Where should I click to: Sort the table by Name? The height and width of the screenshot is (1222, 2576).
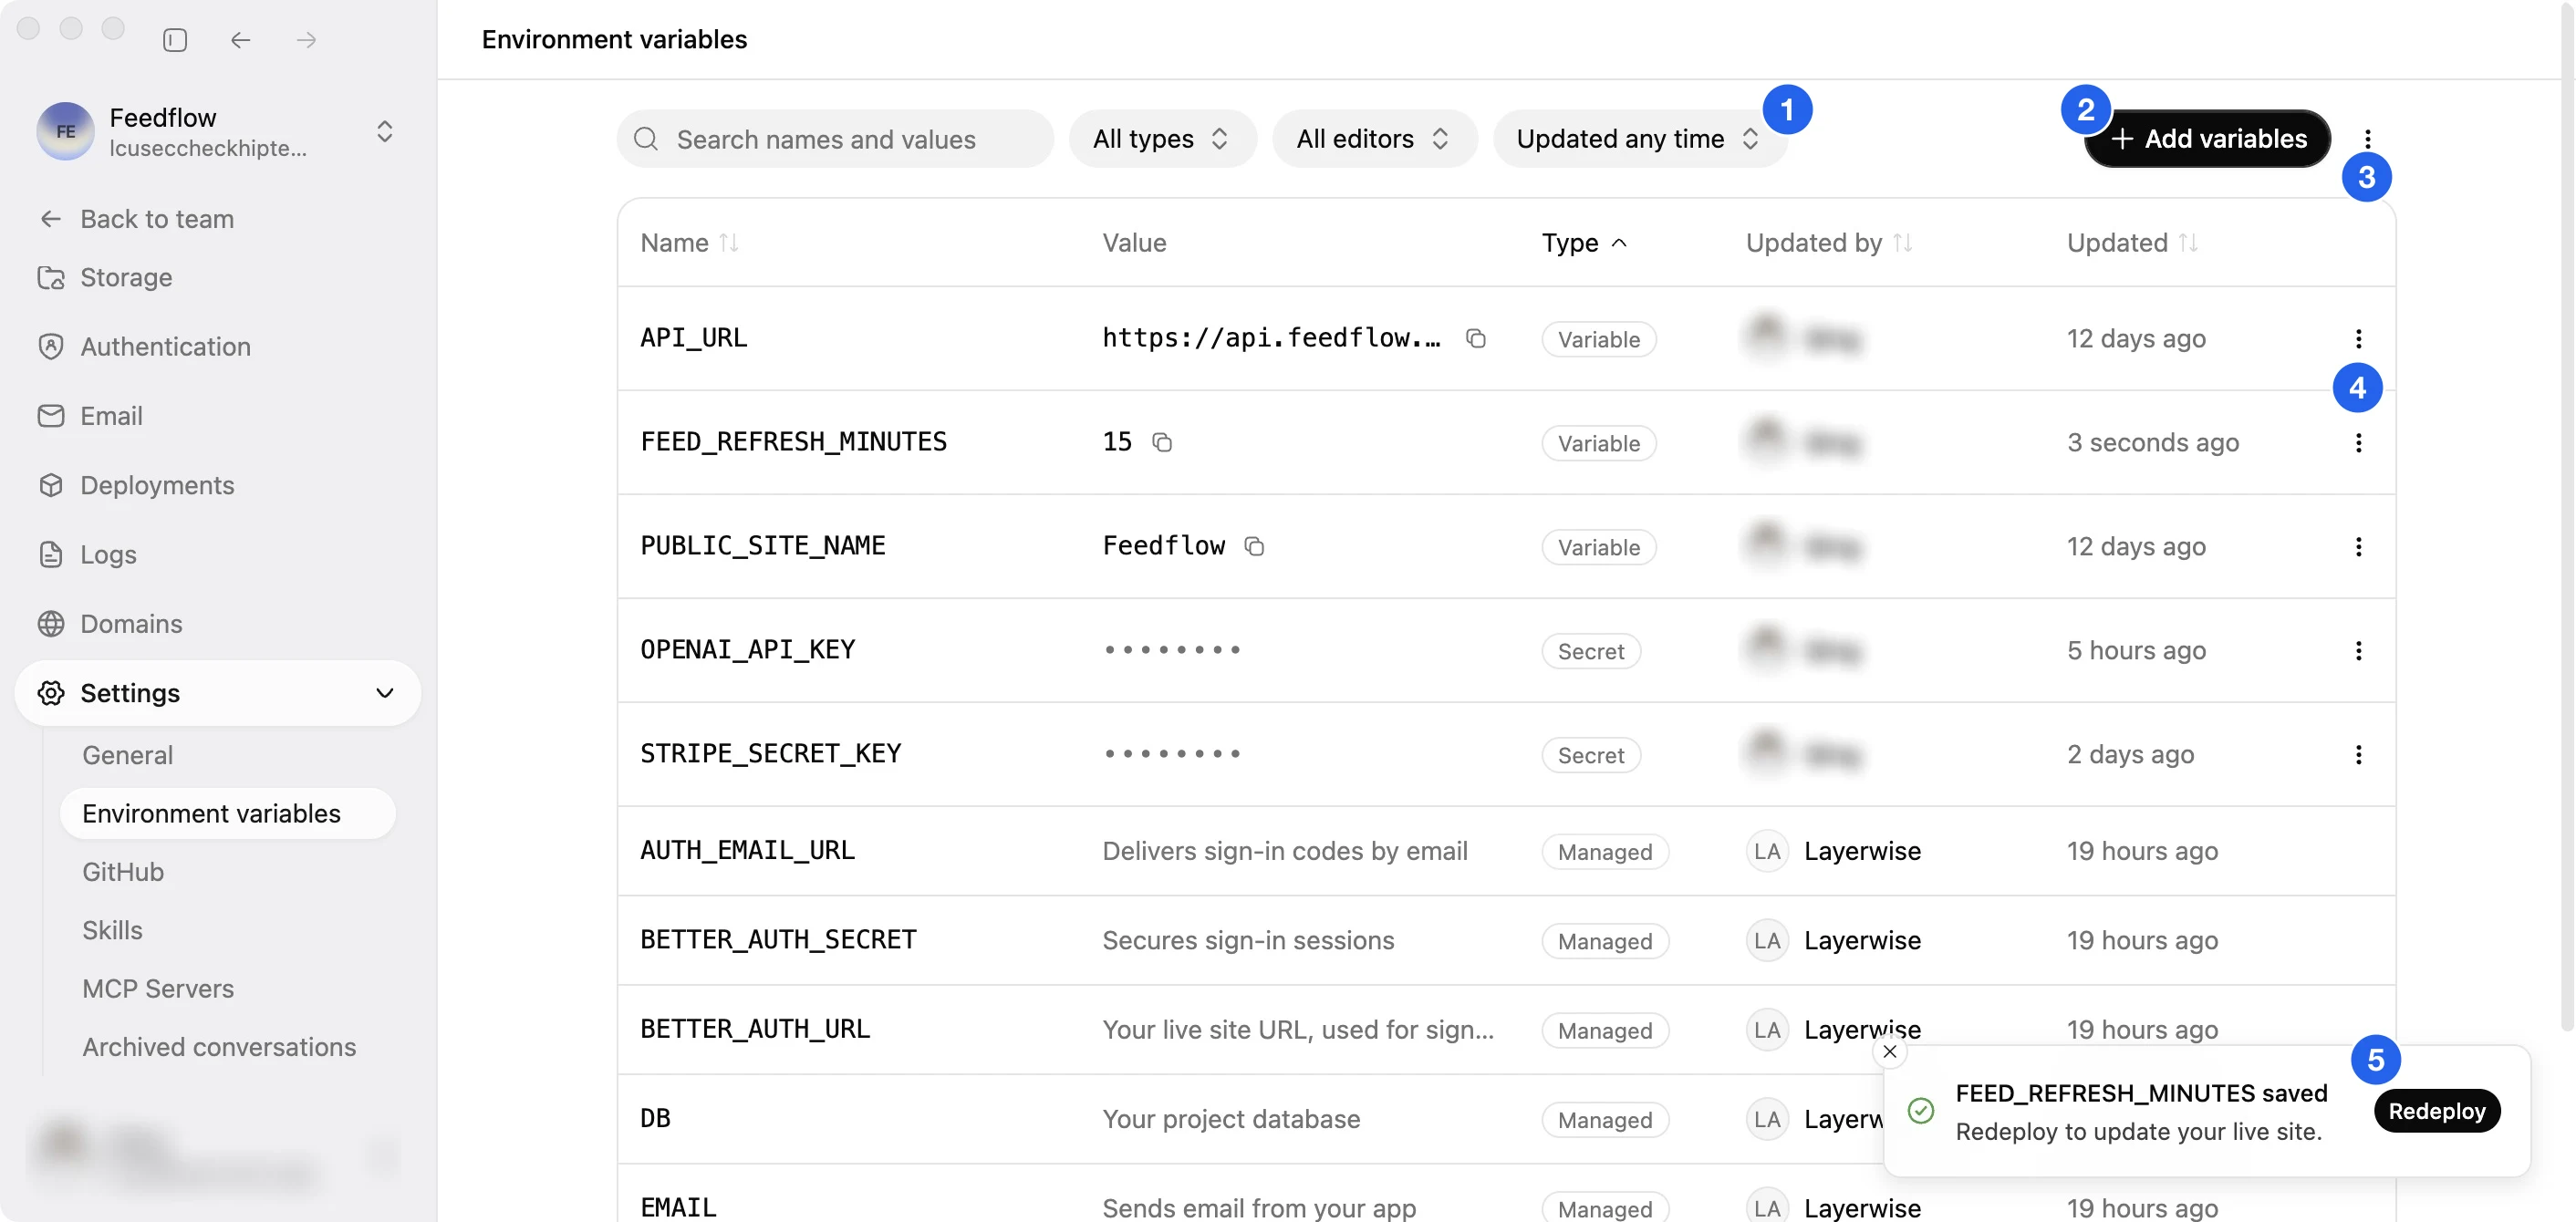point(690,243)
